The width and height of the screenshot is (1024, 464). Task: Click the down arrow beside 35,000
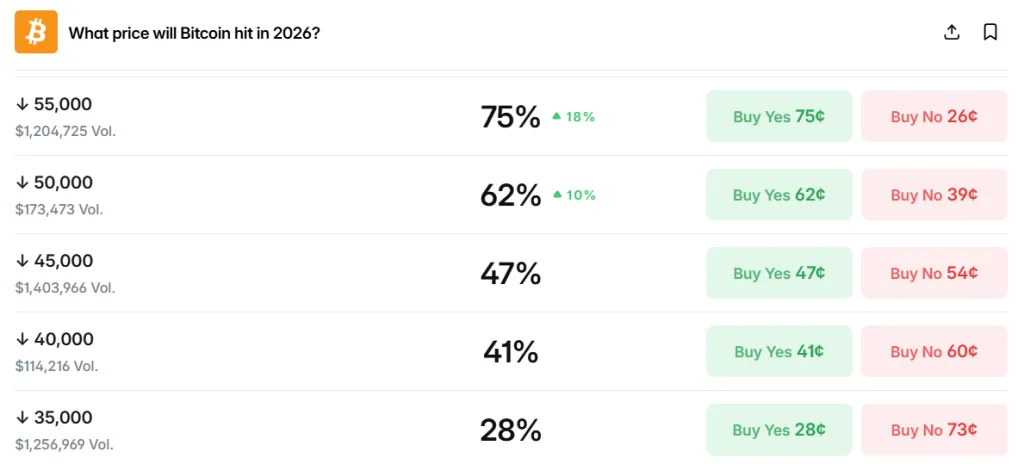point(22,418)
